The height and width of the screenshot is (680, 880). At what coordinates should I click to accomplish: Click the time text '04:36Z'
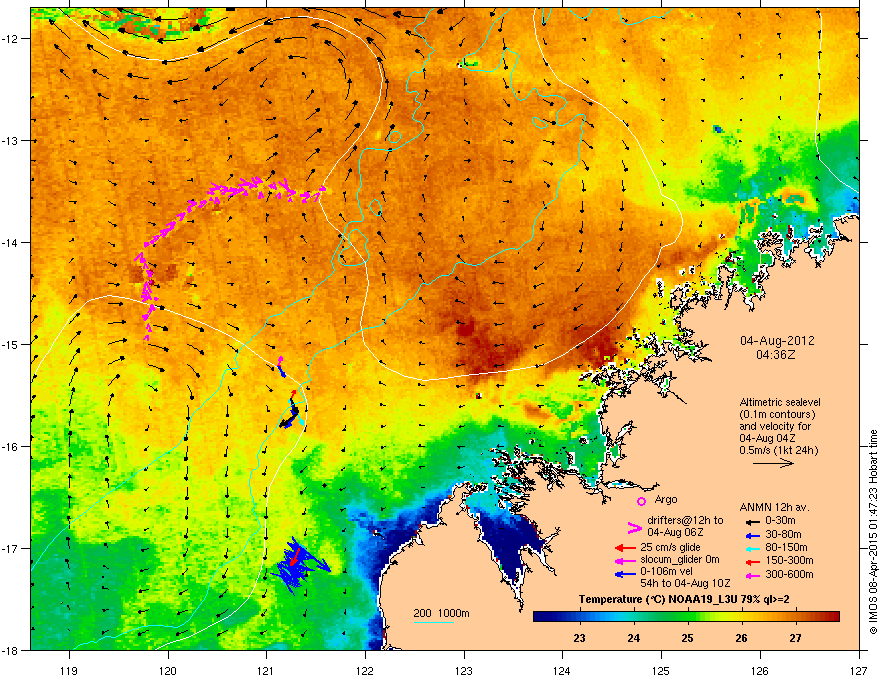tap(777, 355)
